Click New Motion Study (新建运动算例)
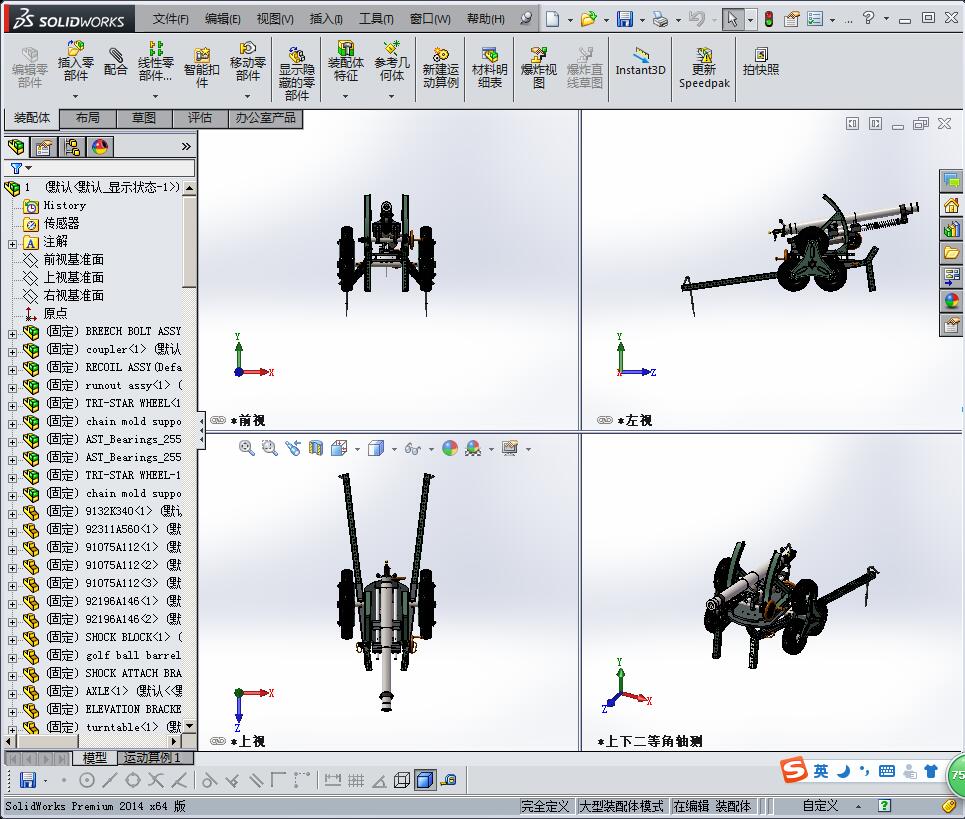The height and width of the screenshot is (819, 965). (441, 68)
